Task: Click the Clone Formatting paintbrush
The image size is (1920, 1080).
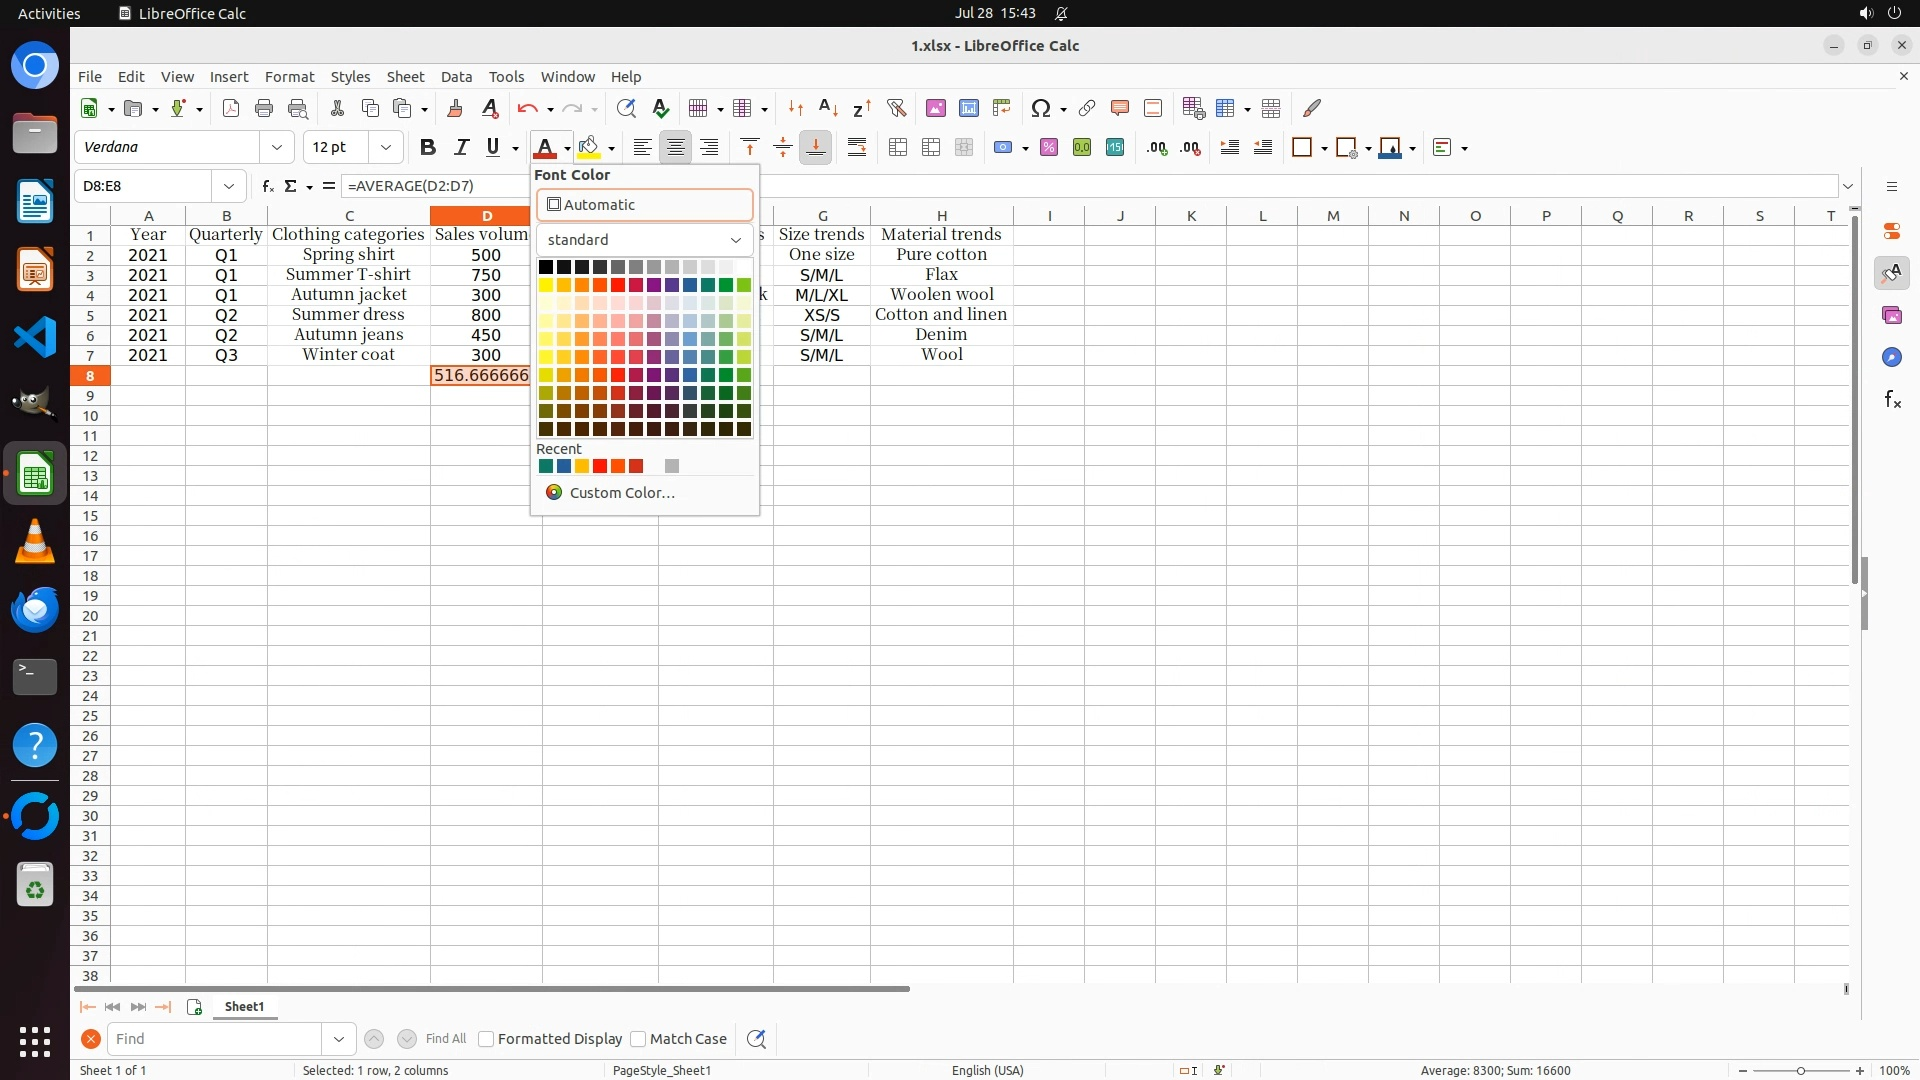Action: [455, 108]
